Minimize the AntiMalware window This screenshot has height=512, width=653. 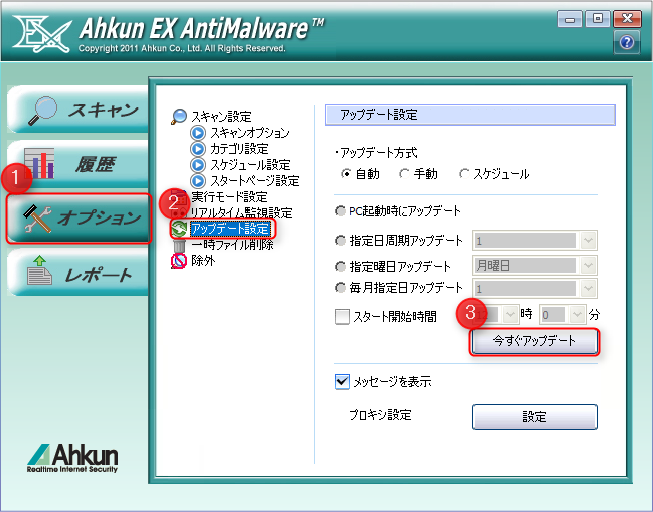pos(570,20)
